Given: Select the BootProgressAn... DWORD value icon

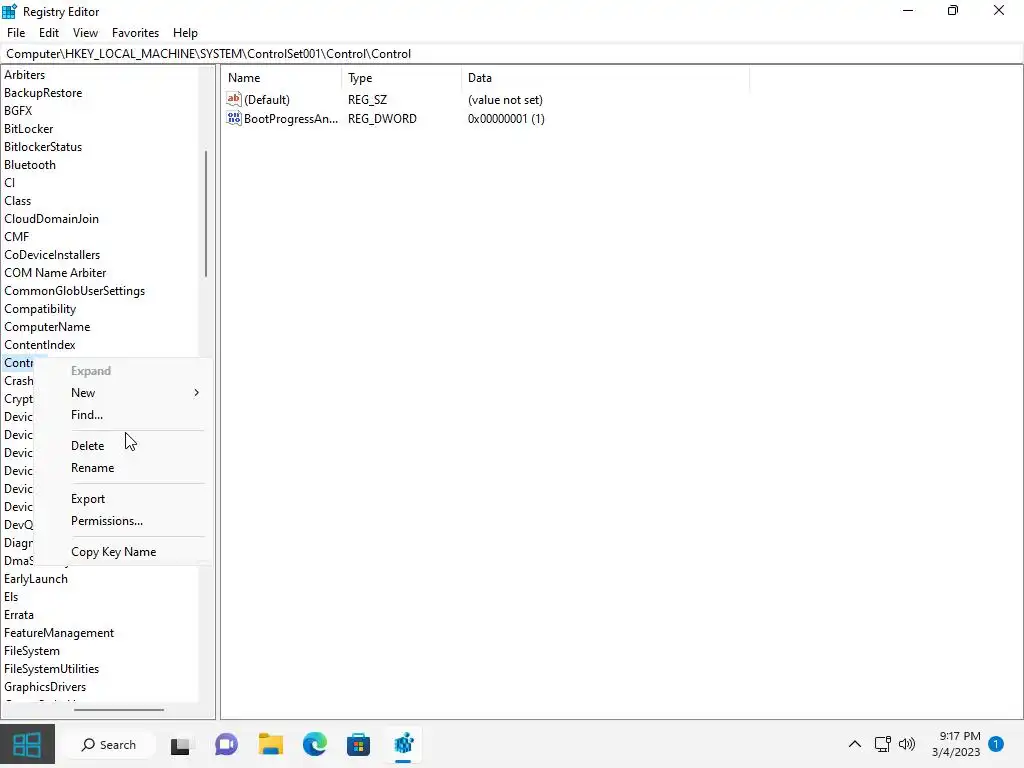Looking at the screenshot, I should pos(234,118).
